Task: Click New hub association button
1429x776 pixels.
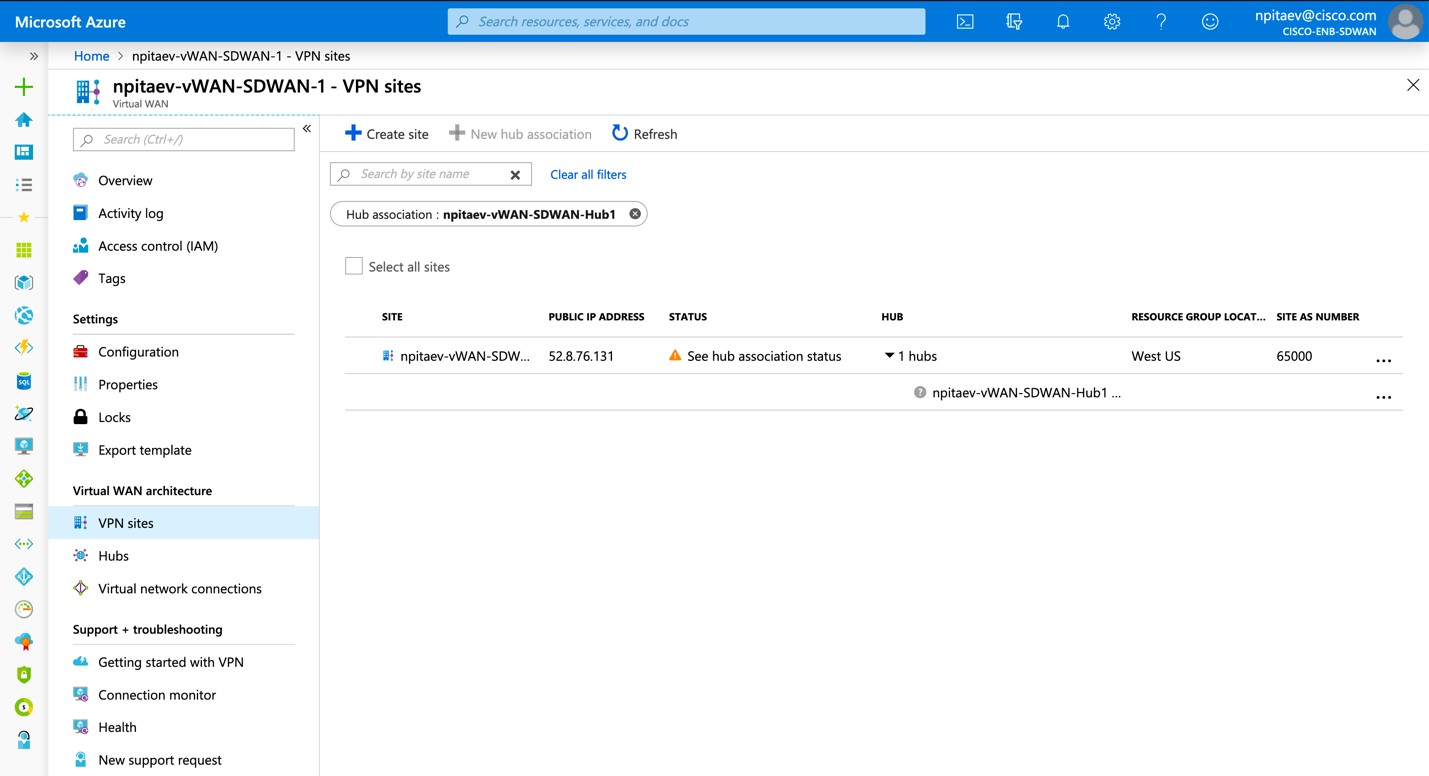Action: pyautogui.click(x=520, y=134)
